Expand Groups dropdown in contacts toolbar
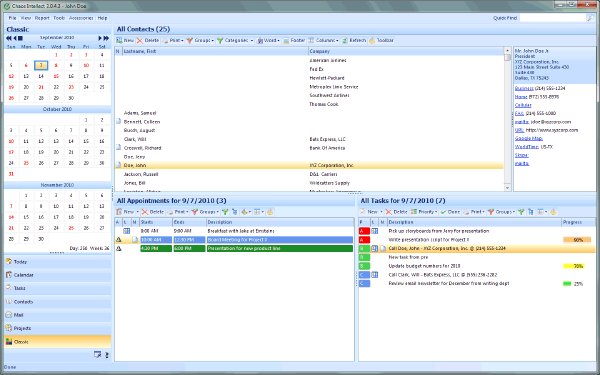 click(x=200, y=41)
